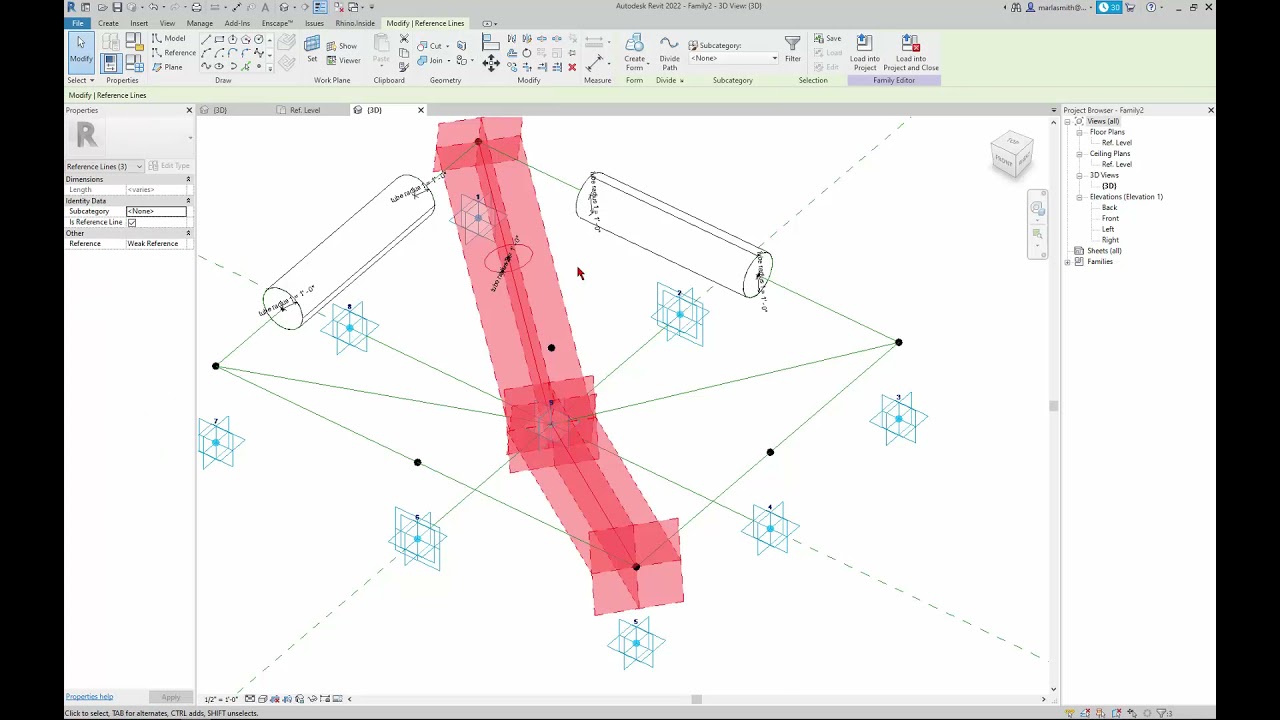
Task: Toggle Is Reference Line checkbox
Action: pyautogui.click(x=132, y=222)
